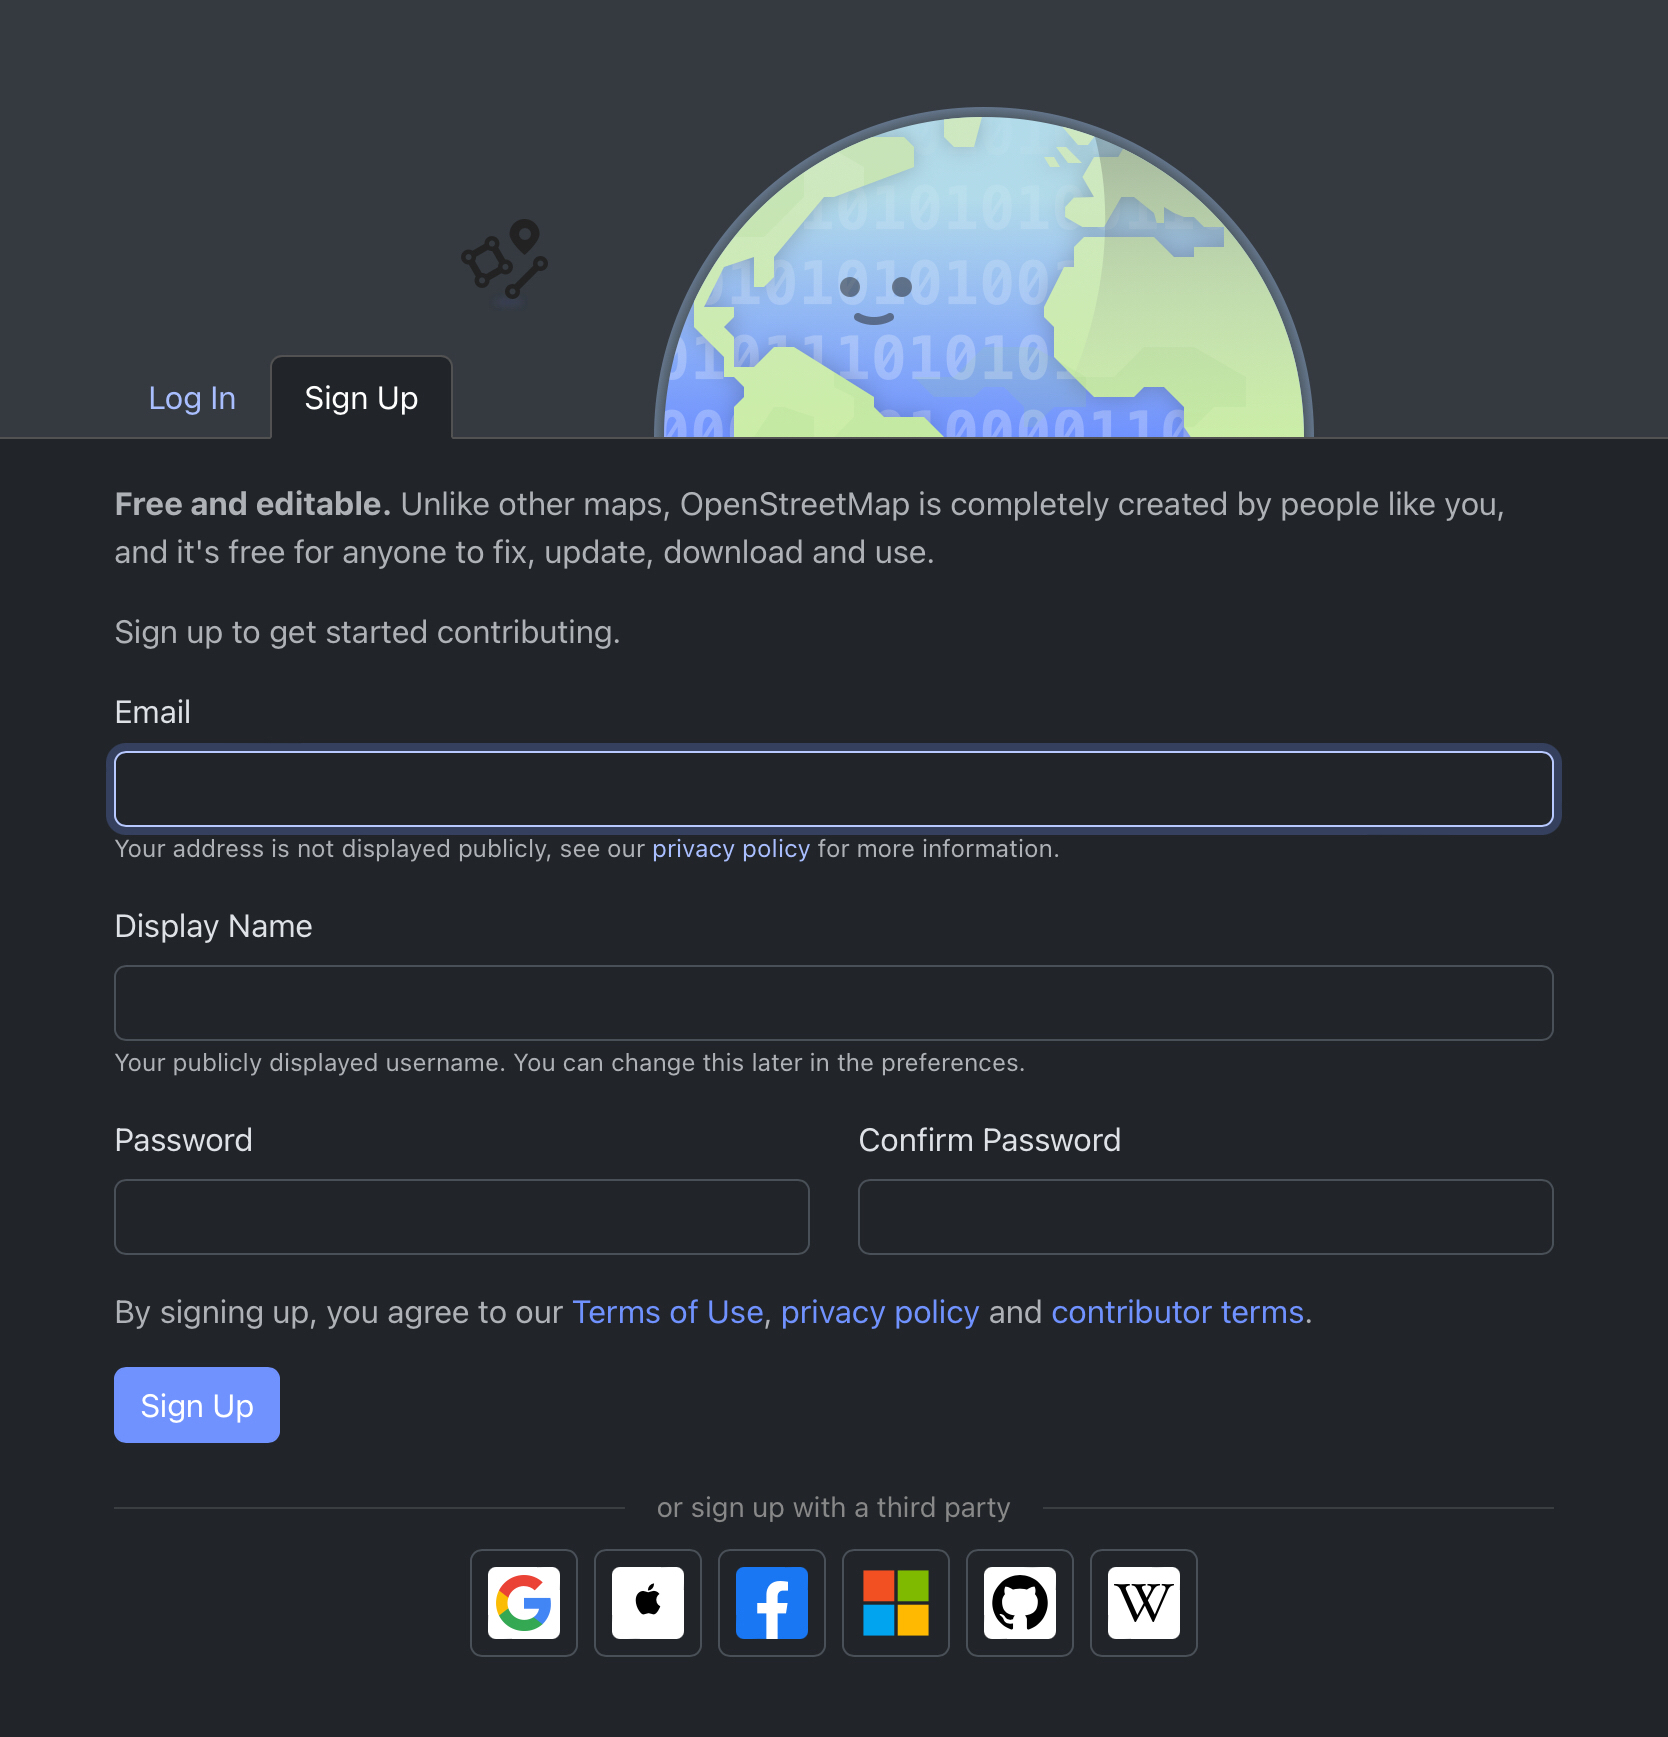Open privacy policy link below Email field
This screenshot has width=1668, height=1737.
click(731, 849)
